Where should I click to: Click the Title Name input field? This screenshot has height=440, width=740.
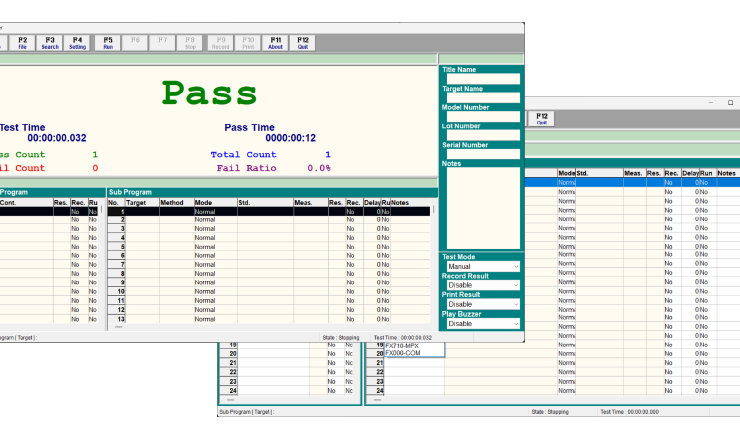[480, 79]
